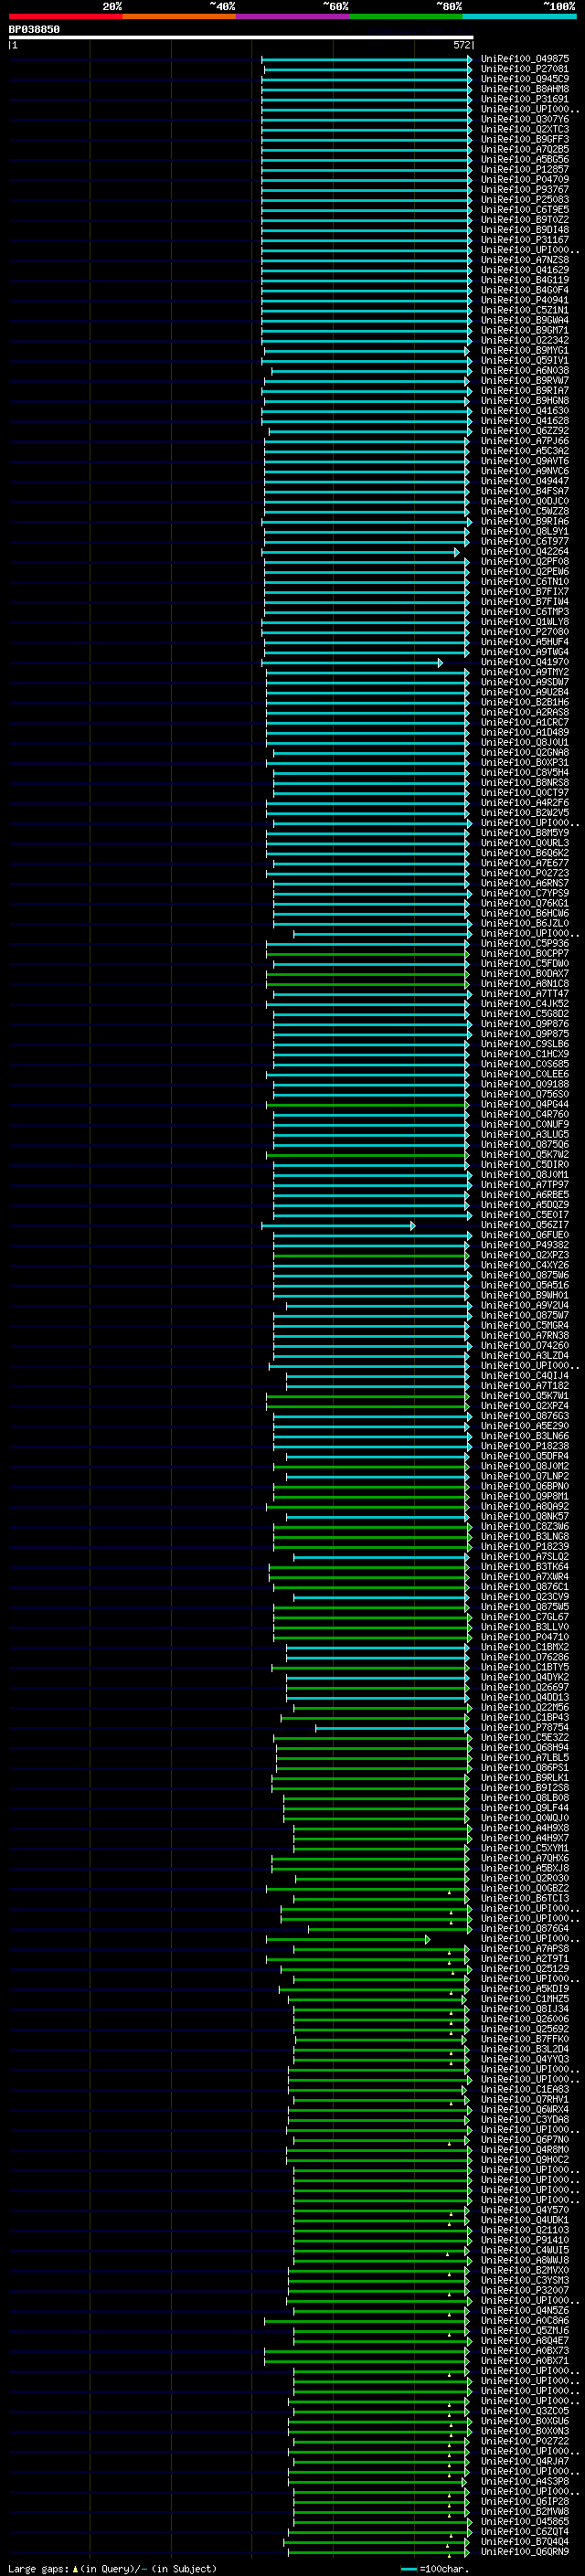Select the label UniRef100_Q41630
585x2576 pixels.
tap(524, 411)
